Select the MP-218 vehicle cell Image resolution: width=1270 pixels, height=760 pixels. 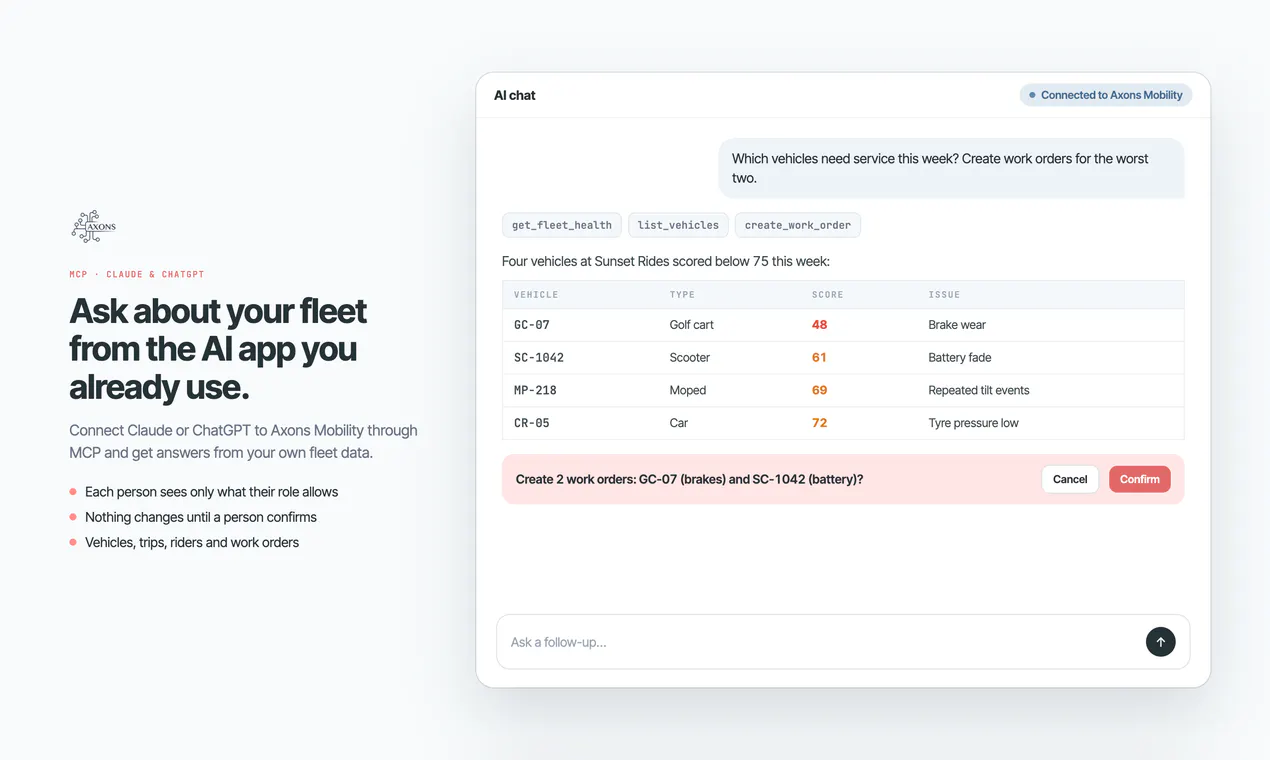click(535, 390)
